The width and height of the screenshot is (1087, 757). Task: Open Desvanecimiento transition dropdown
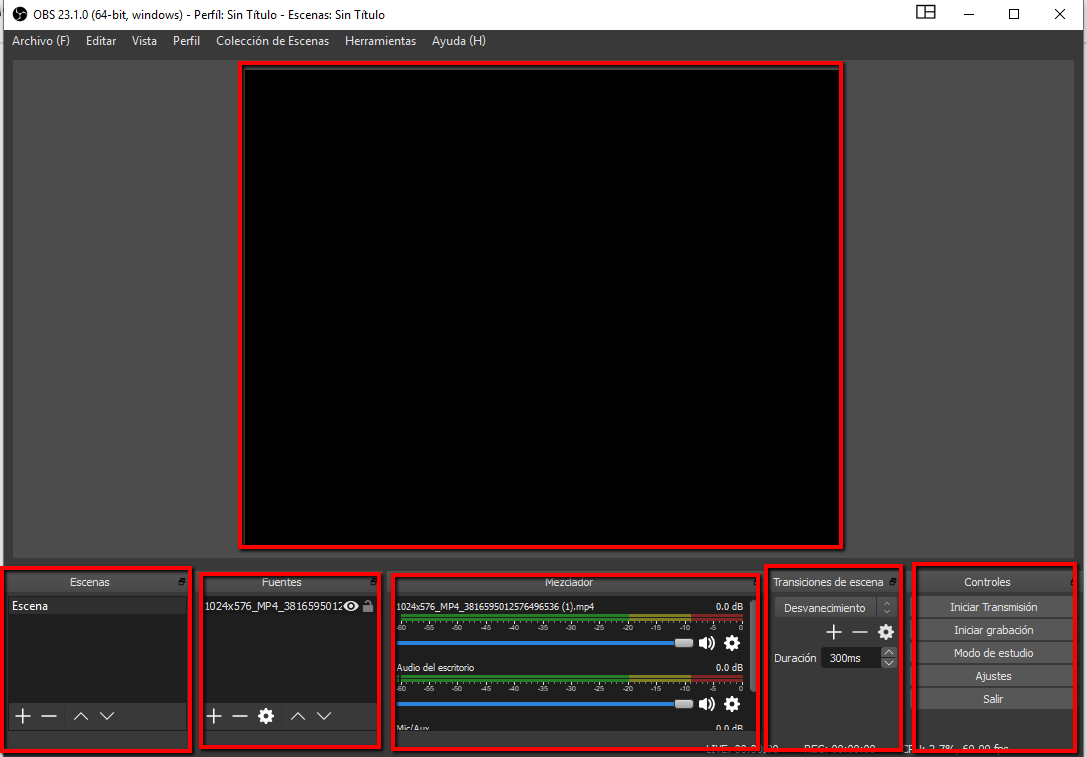point(835,608)
